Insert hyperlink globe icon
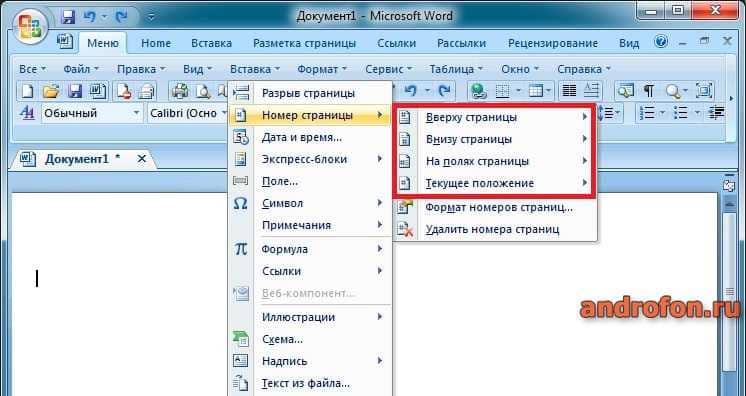The image size is (746, 396). coord(478,90)
